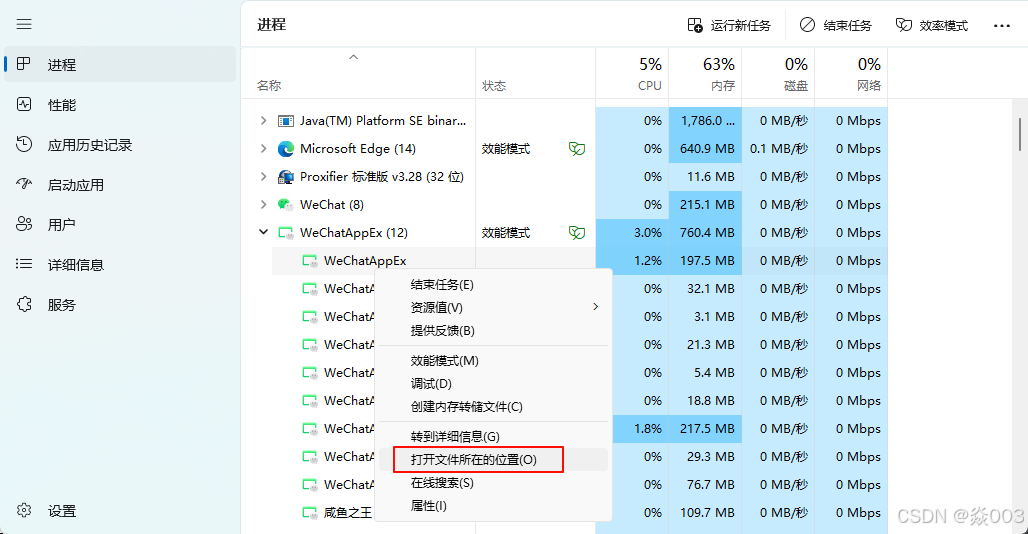Choose 提供反馈(B) in context menu
The image size is (1028, 534).
click(x=493, y=331)
